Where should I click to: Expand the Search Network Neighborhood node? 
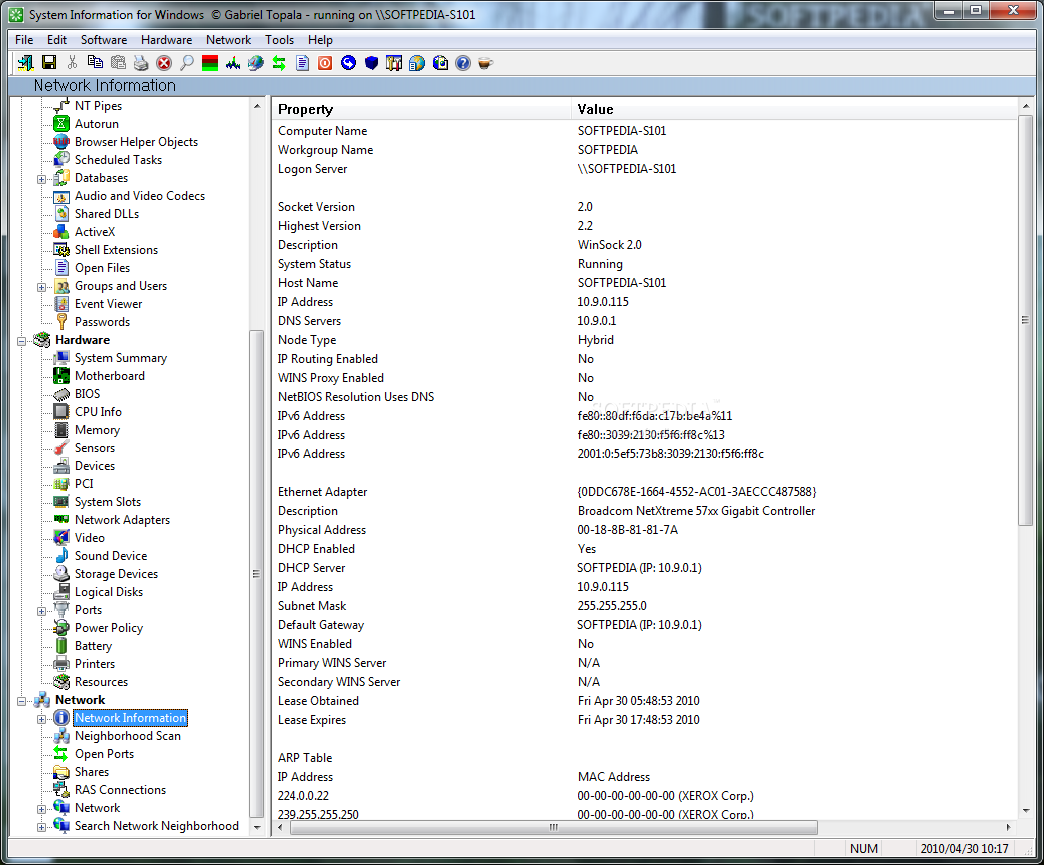41,826
